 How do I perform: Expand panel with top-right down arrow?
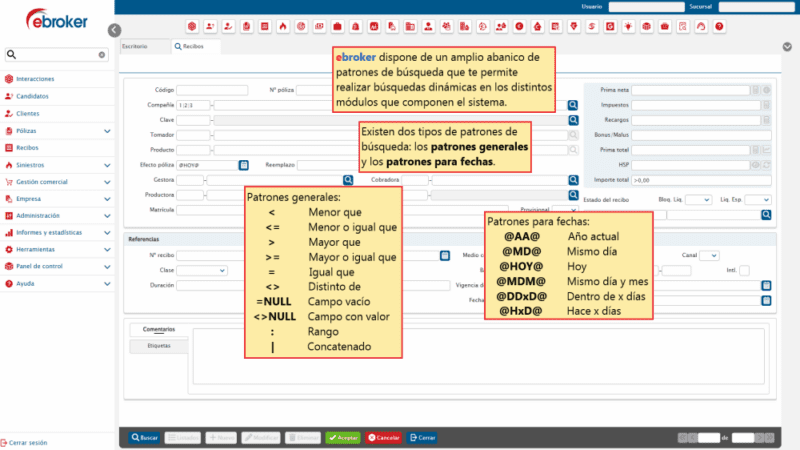coord(787,46)
